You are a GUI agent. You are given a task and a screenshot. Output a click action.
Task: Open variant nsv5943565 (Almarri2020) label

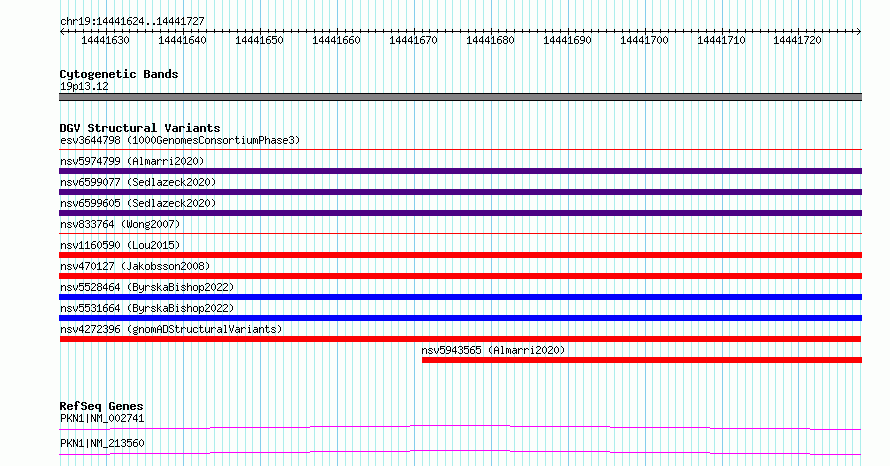point(493,350)
